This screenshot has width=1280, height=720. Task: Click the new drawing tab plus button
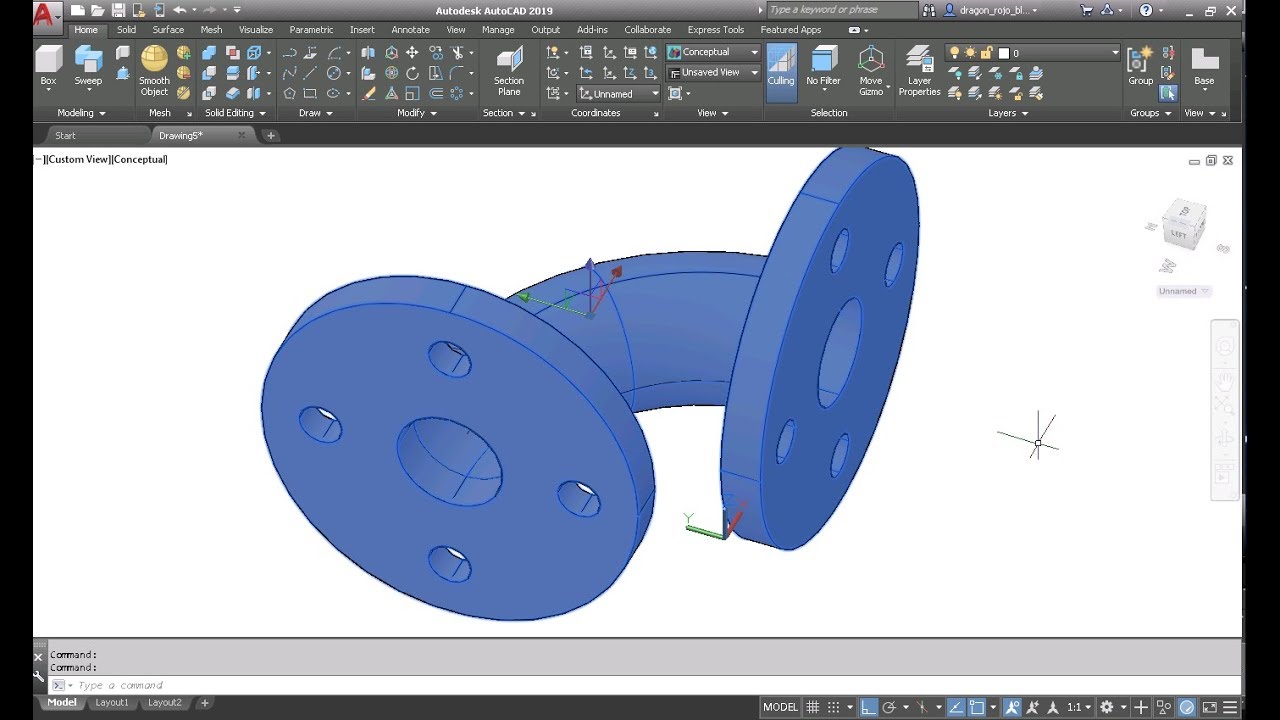(271, 135)
